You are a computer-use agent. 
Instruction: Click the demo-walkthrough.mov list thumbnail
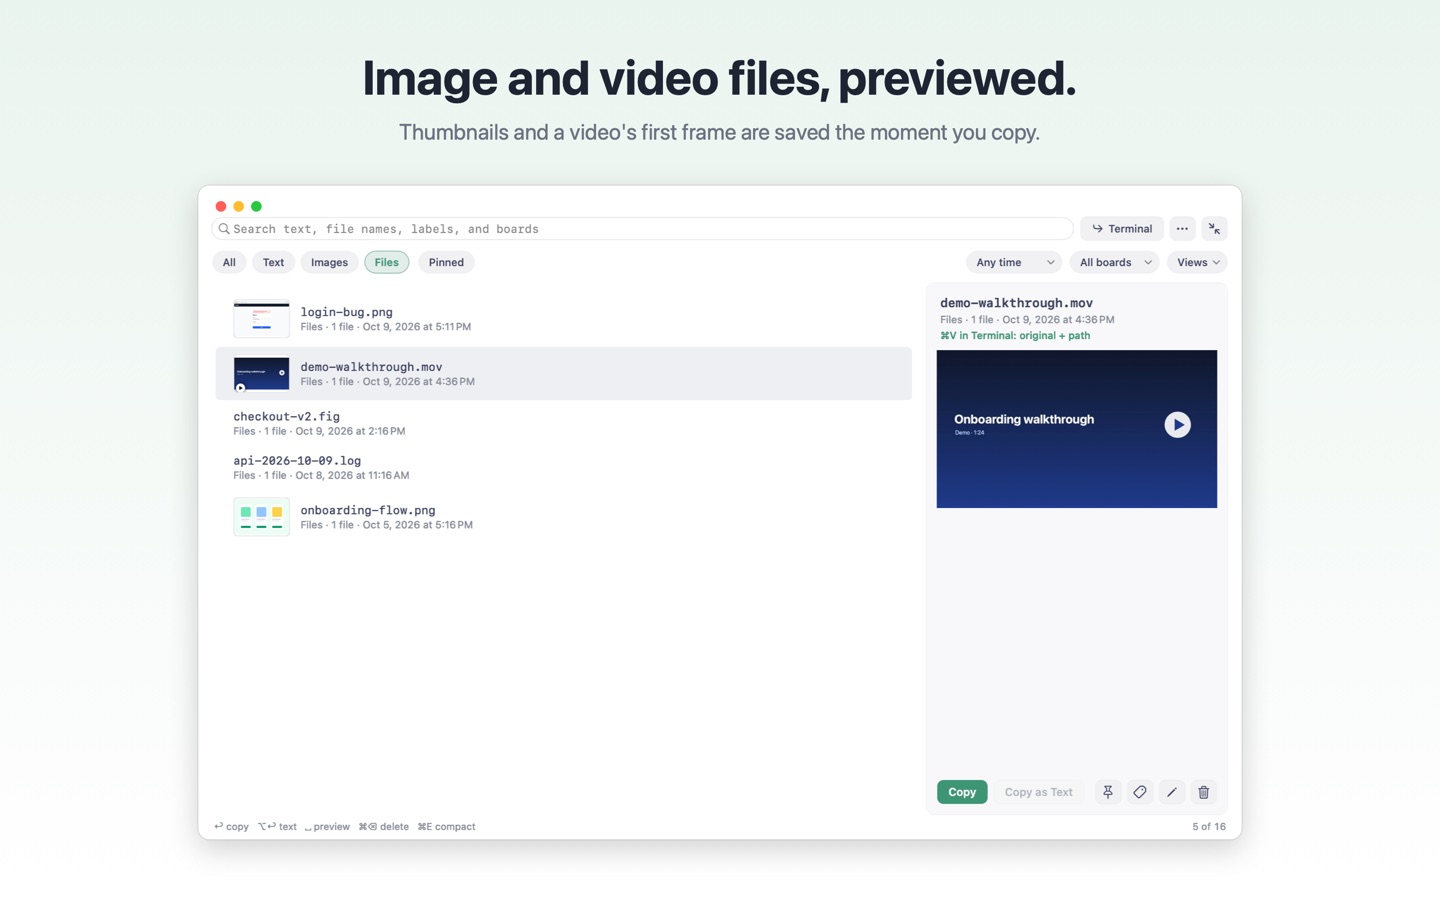point(261,374)
